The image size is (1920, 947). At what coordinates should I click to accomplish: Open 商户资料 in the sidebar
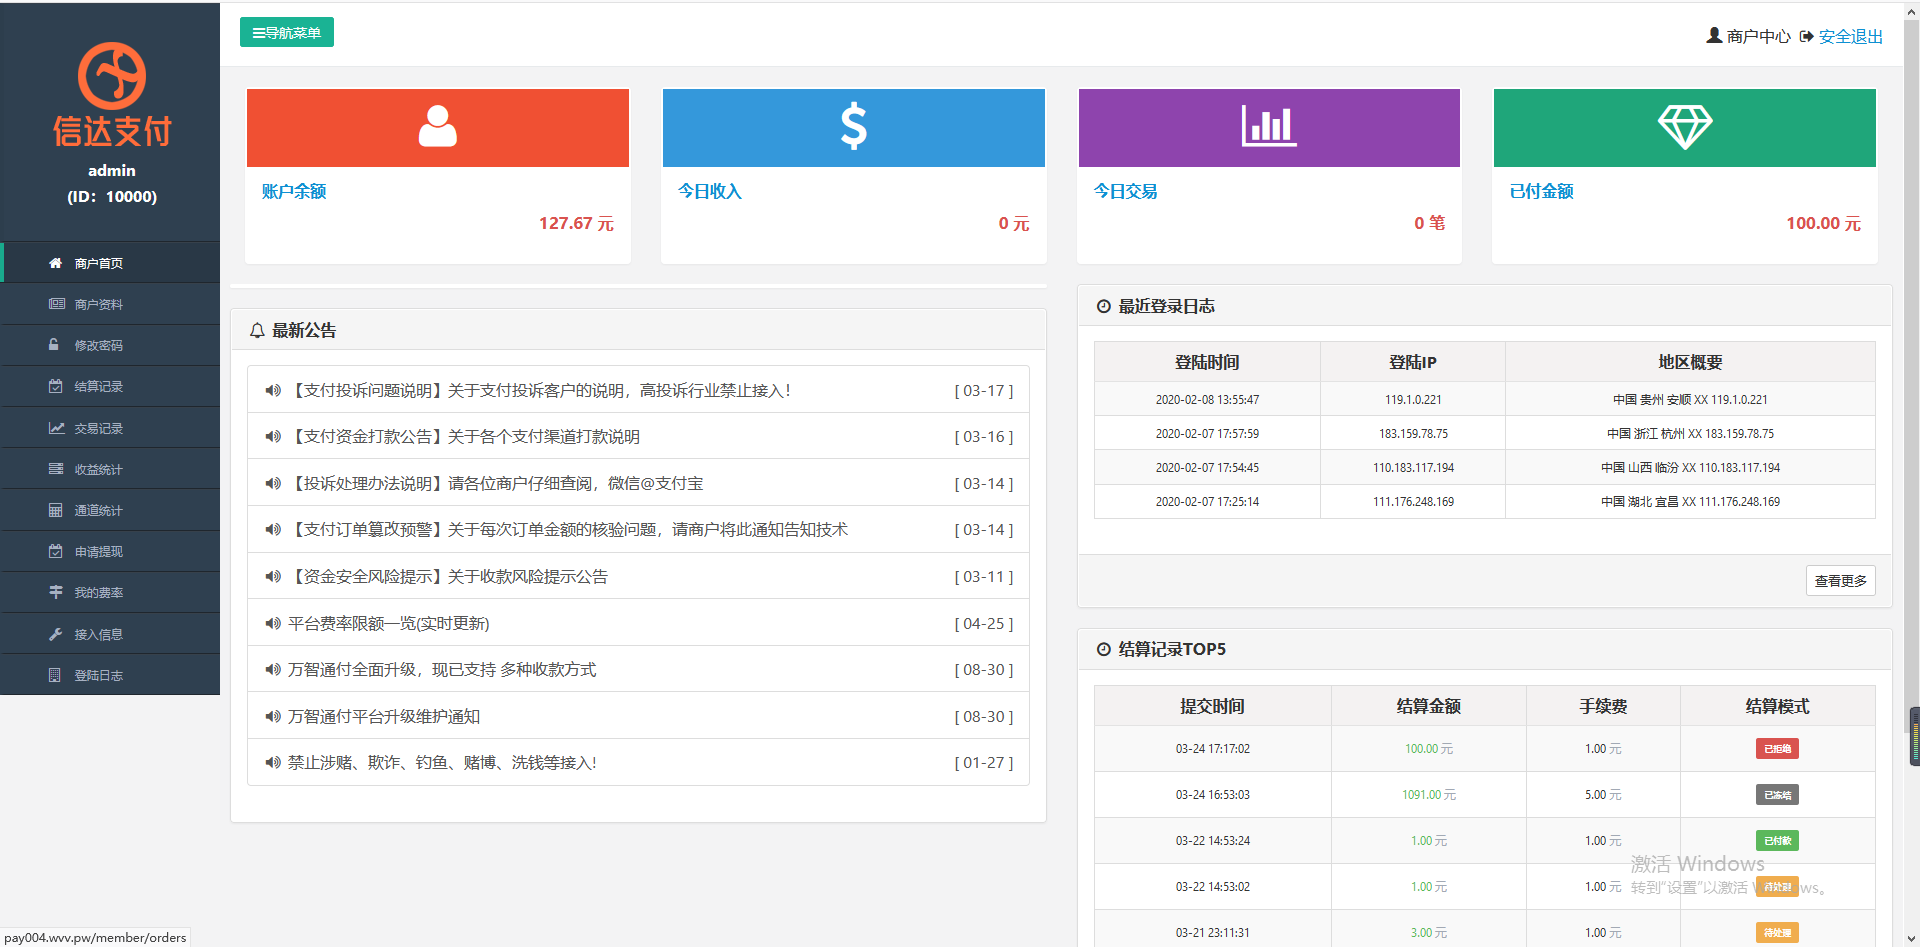[110, 304]
